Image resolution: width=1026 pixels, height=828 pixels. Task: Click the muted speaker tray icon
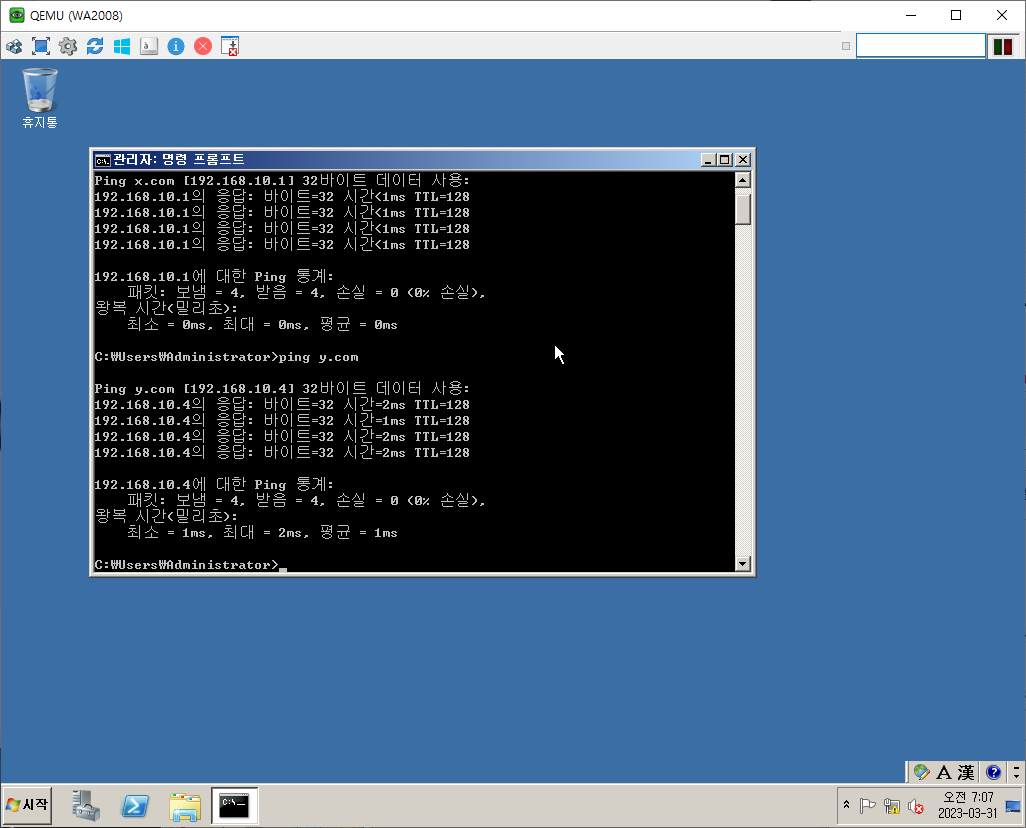pos(915,806)
